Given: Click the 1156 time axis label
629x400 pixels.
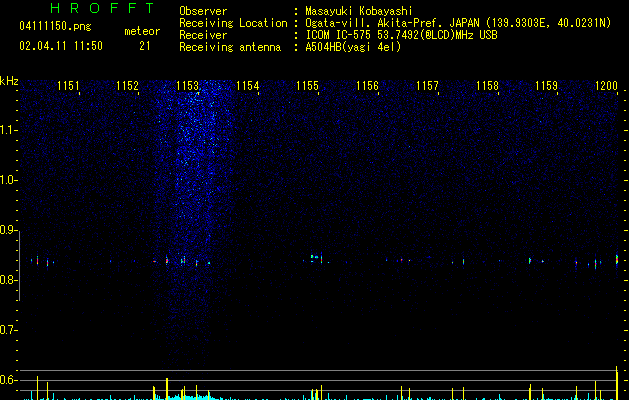Looking at the screenshot, I should 367,86.
